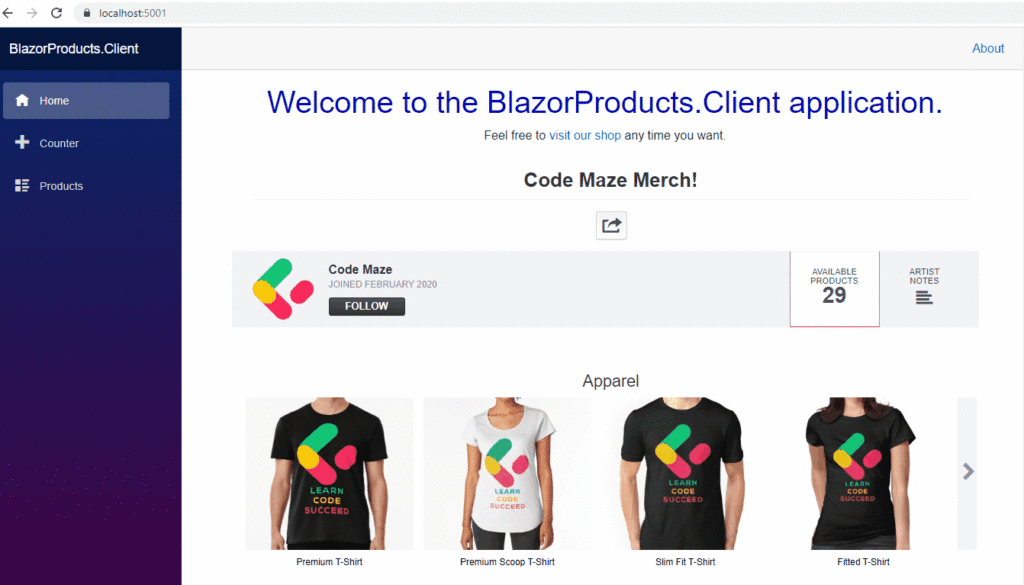Follow the 'visit our shop' link
This screenshot has width=1024, height=585.
click(584, 135)
